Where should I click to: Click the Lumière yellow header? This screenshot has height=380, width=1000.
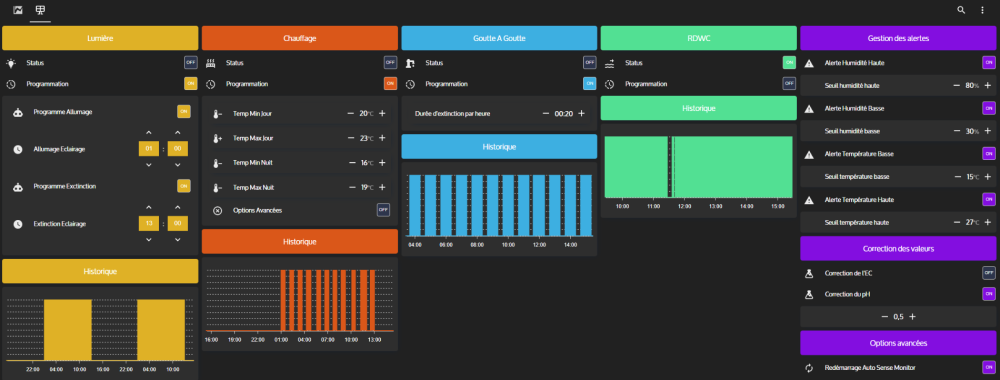point(100,38)
